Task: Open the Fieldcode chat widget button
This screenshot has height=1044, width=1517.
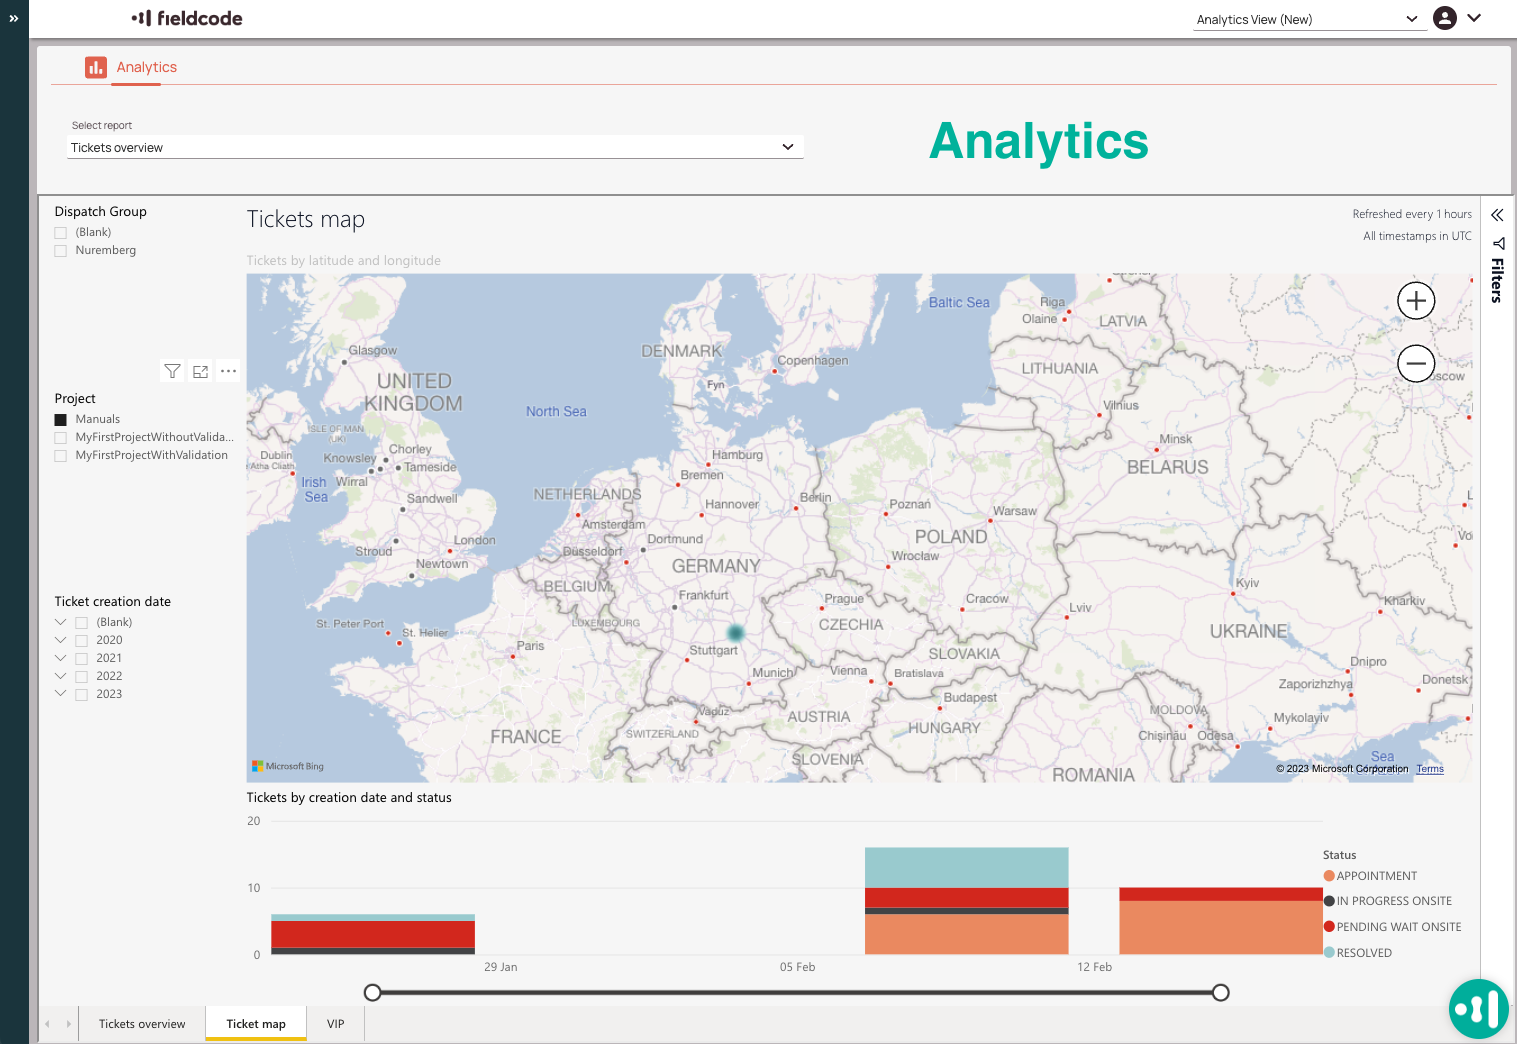Action: (1478, 1009)
